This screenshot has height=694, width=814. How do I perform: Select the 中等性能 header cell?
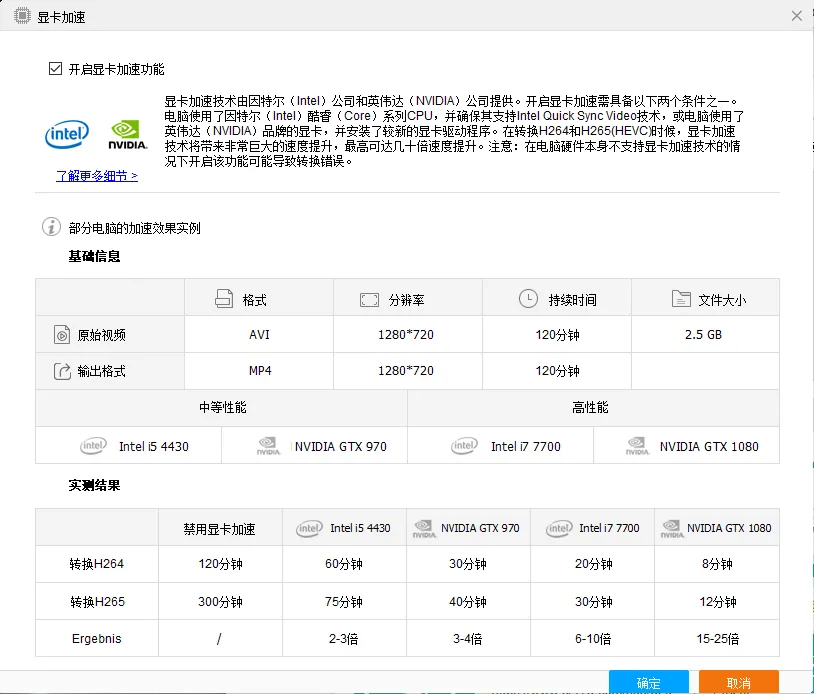[x=222, y=408]
